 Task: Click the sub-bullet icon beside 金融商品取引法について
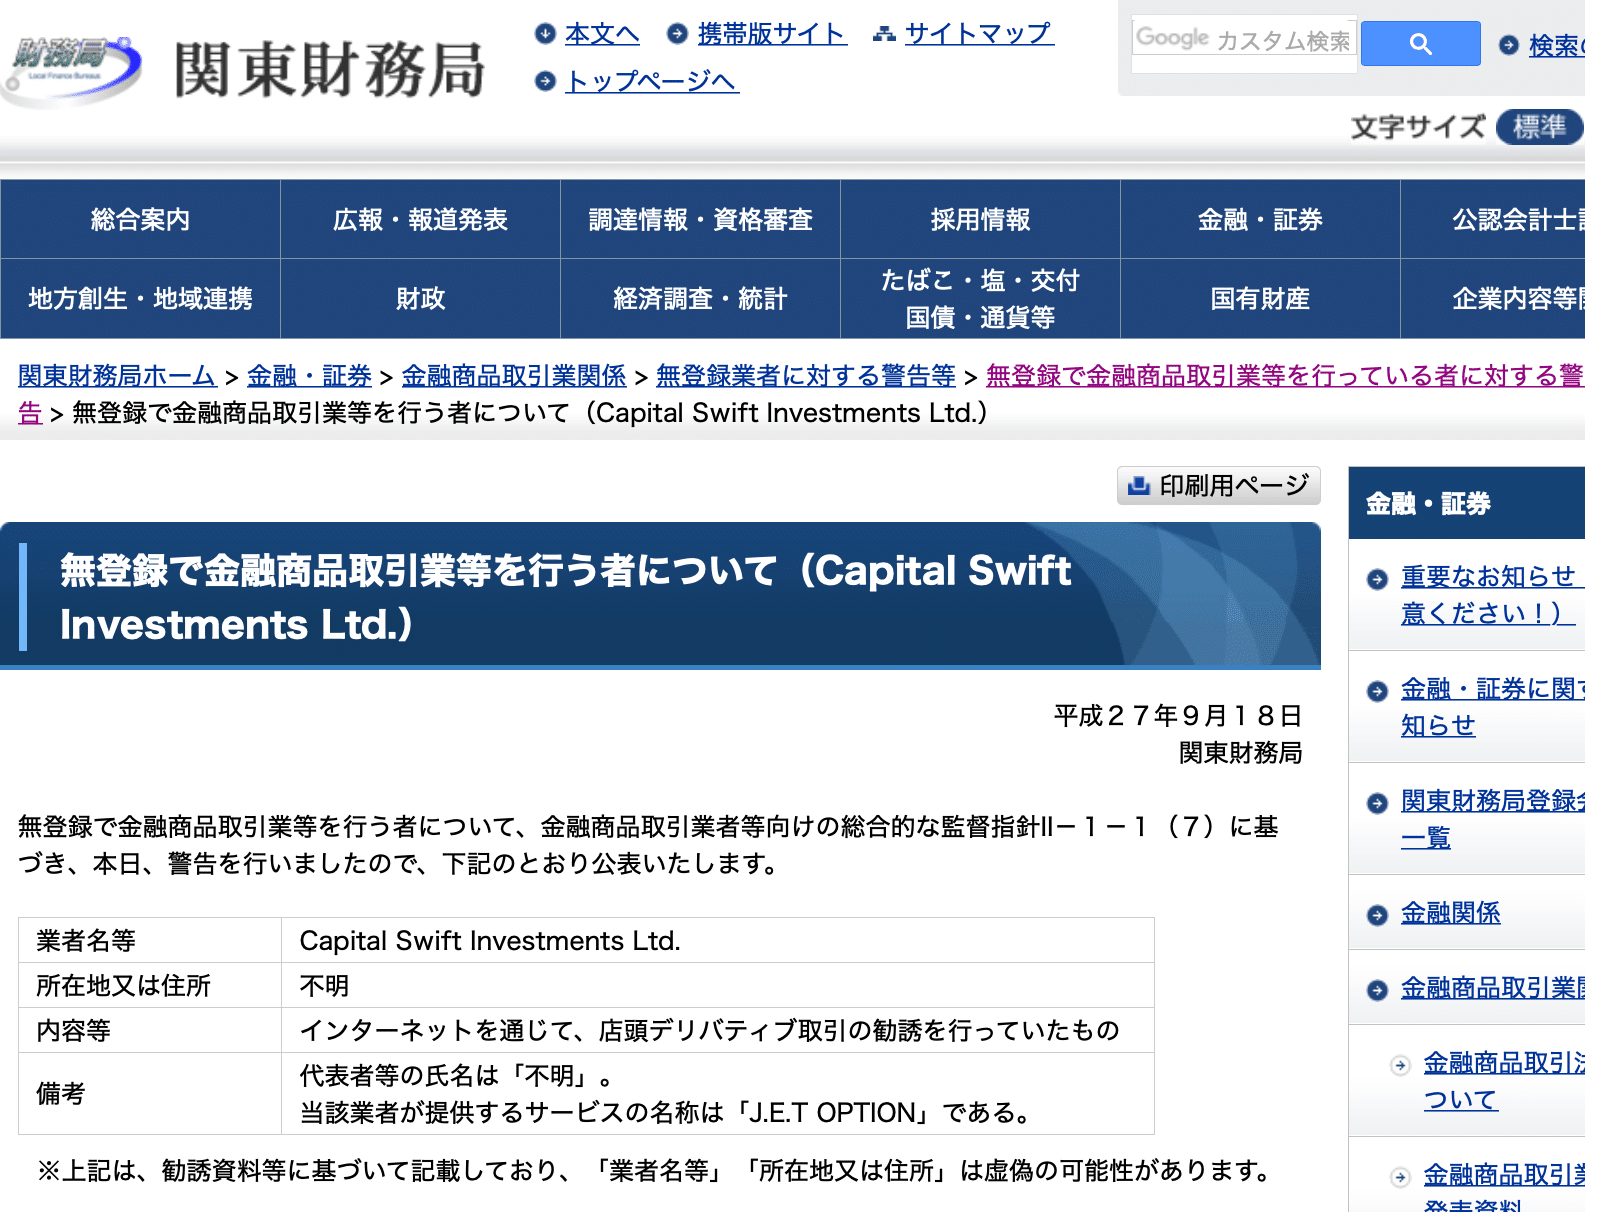click(x=1400, y=1065)
